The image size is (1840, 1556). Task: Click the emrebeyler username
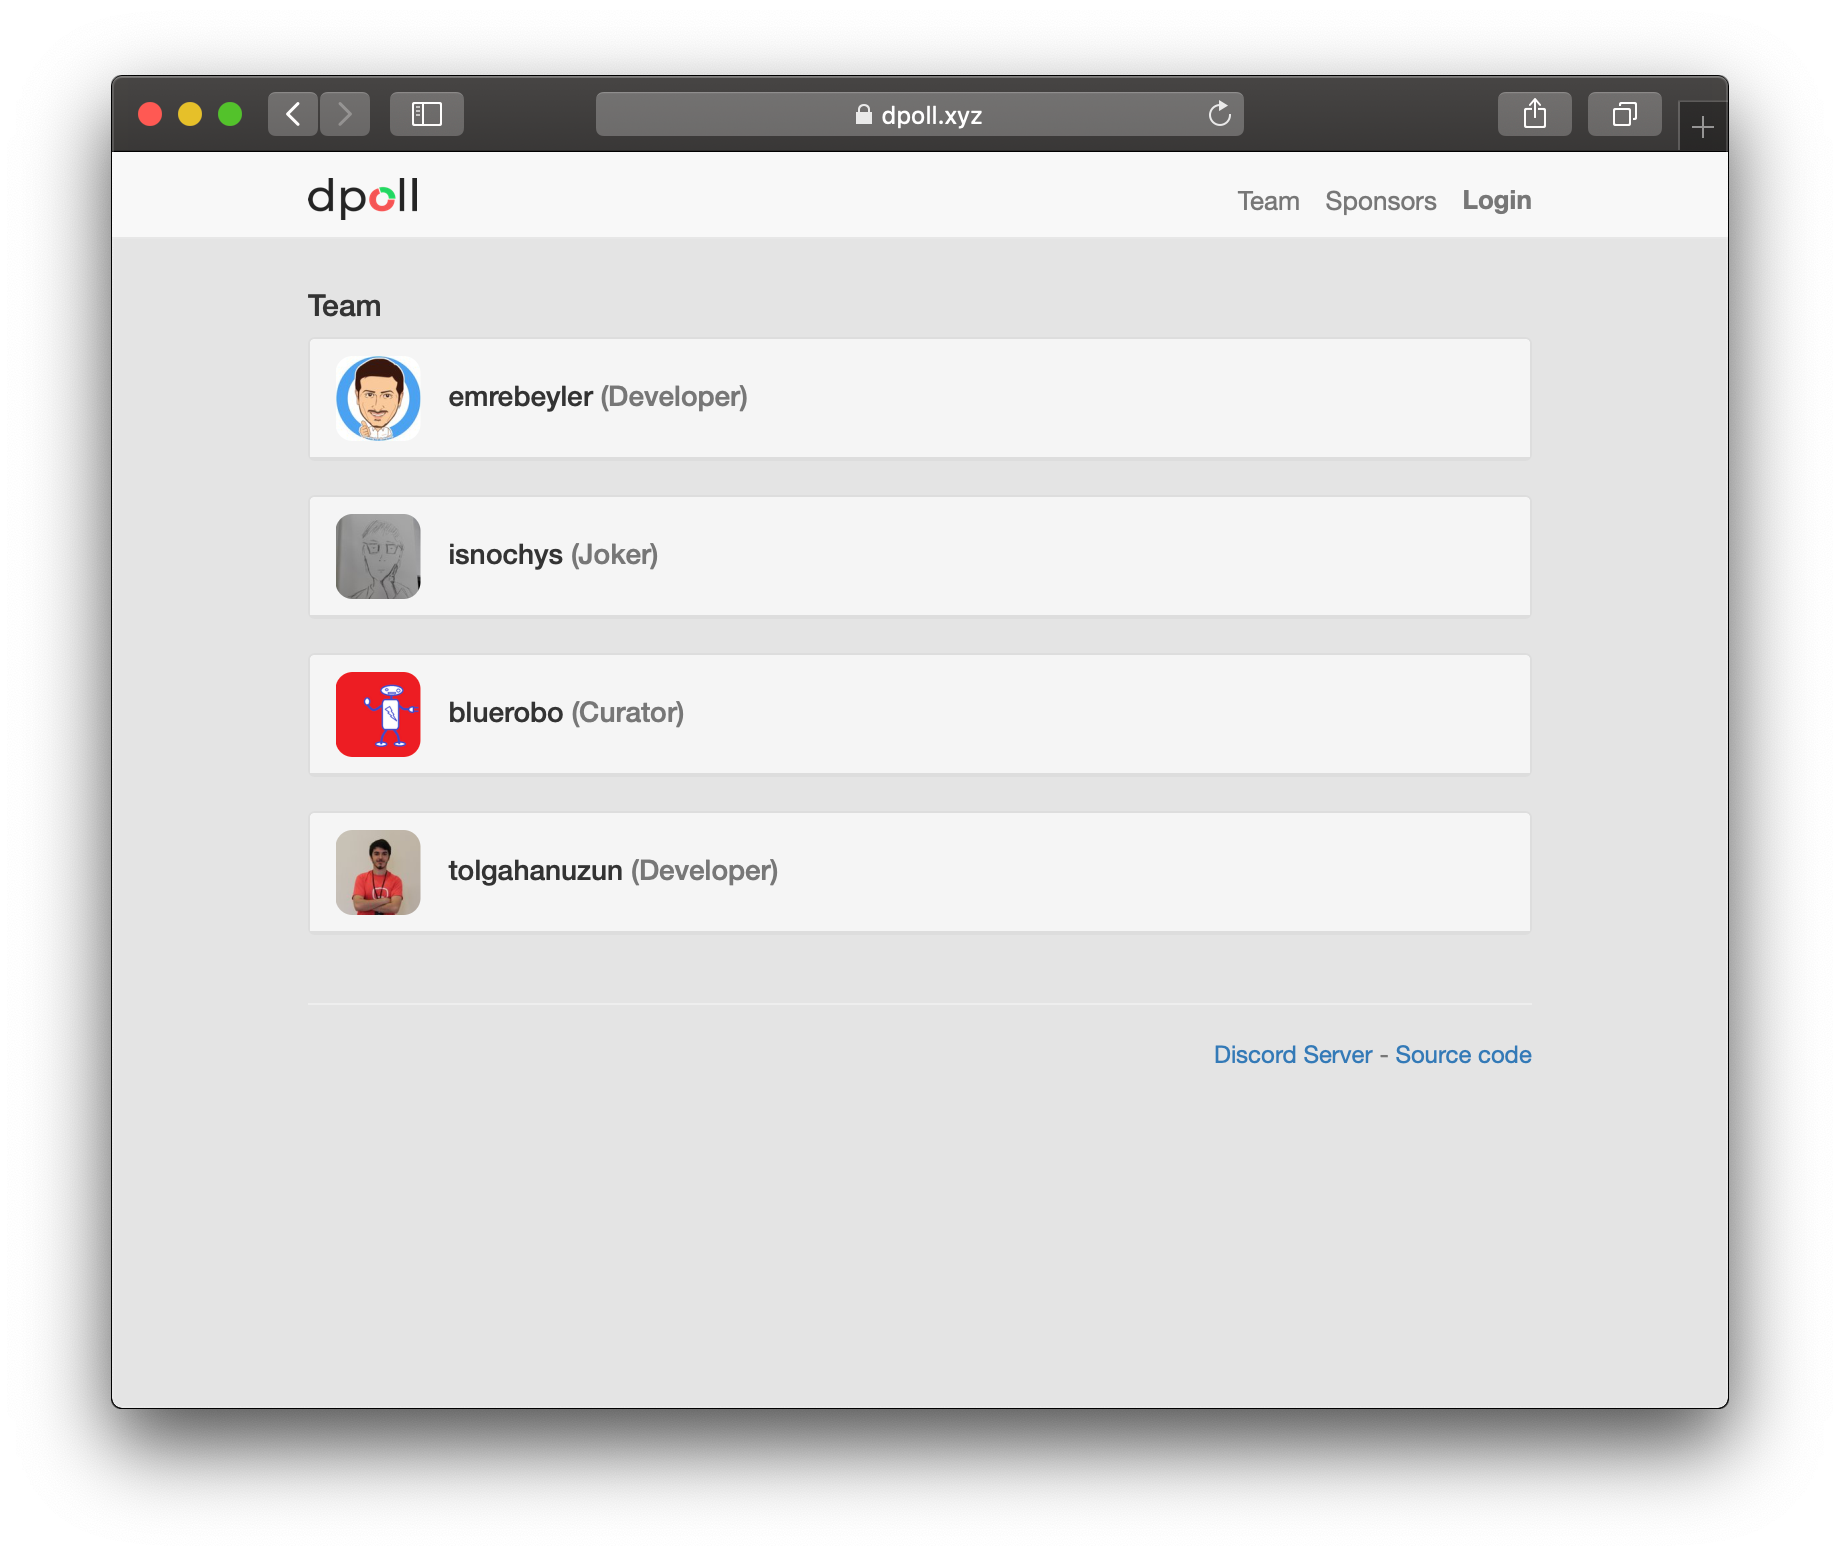521,397
